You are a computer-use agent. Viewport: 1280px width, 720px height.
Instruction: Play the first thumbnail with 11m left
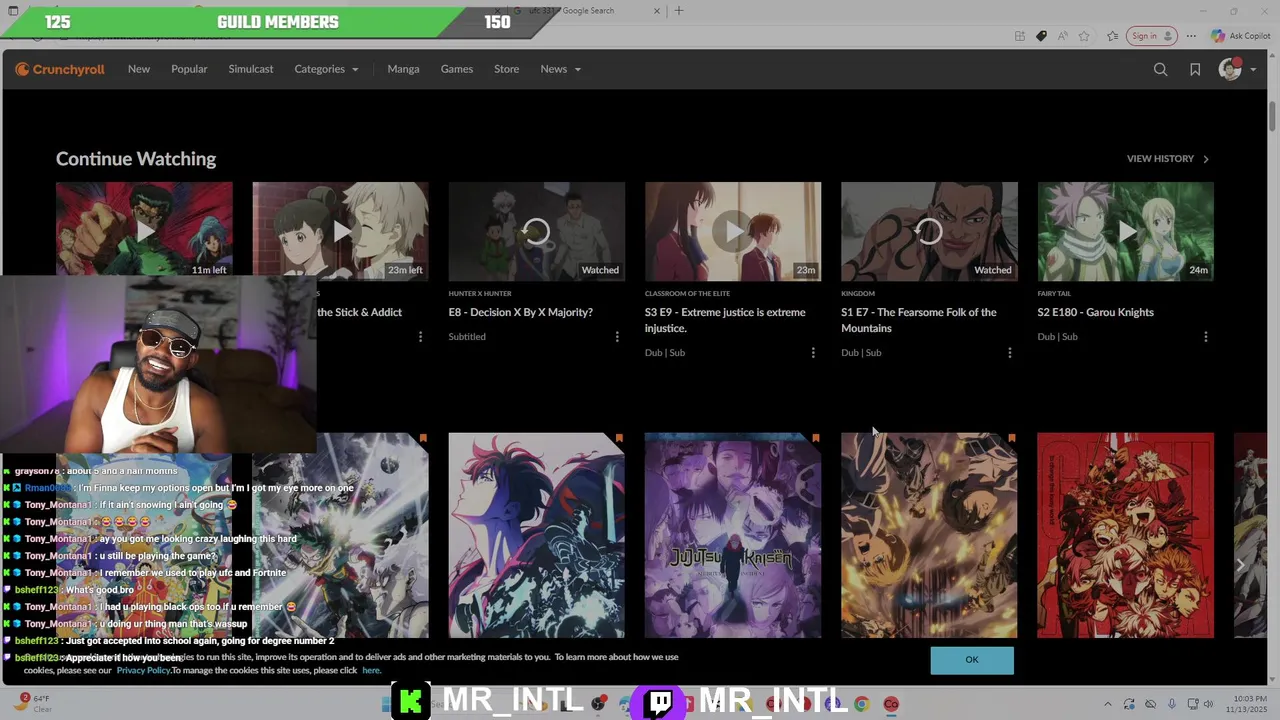(144, 231)
